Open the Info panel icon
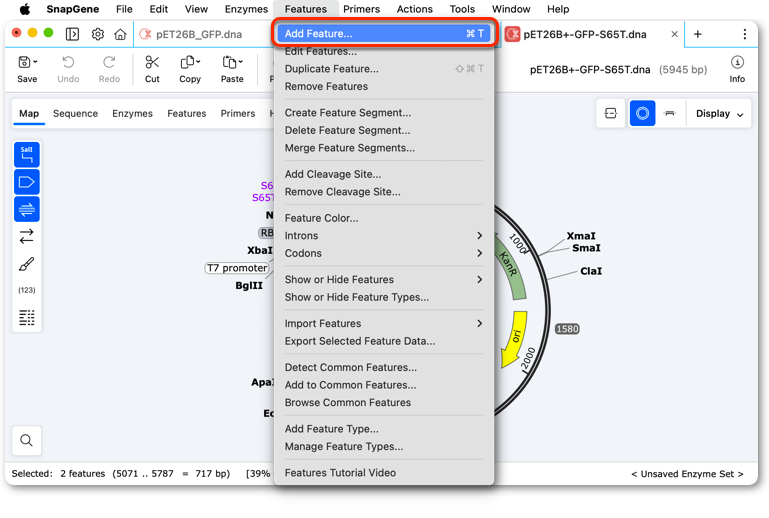Image resolution: width=769 pixels, height=518 pixels. pyautogui.click(x=737, y=62)
